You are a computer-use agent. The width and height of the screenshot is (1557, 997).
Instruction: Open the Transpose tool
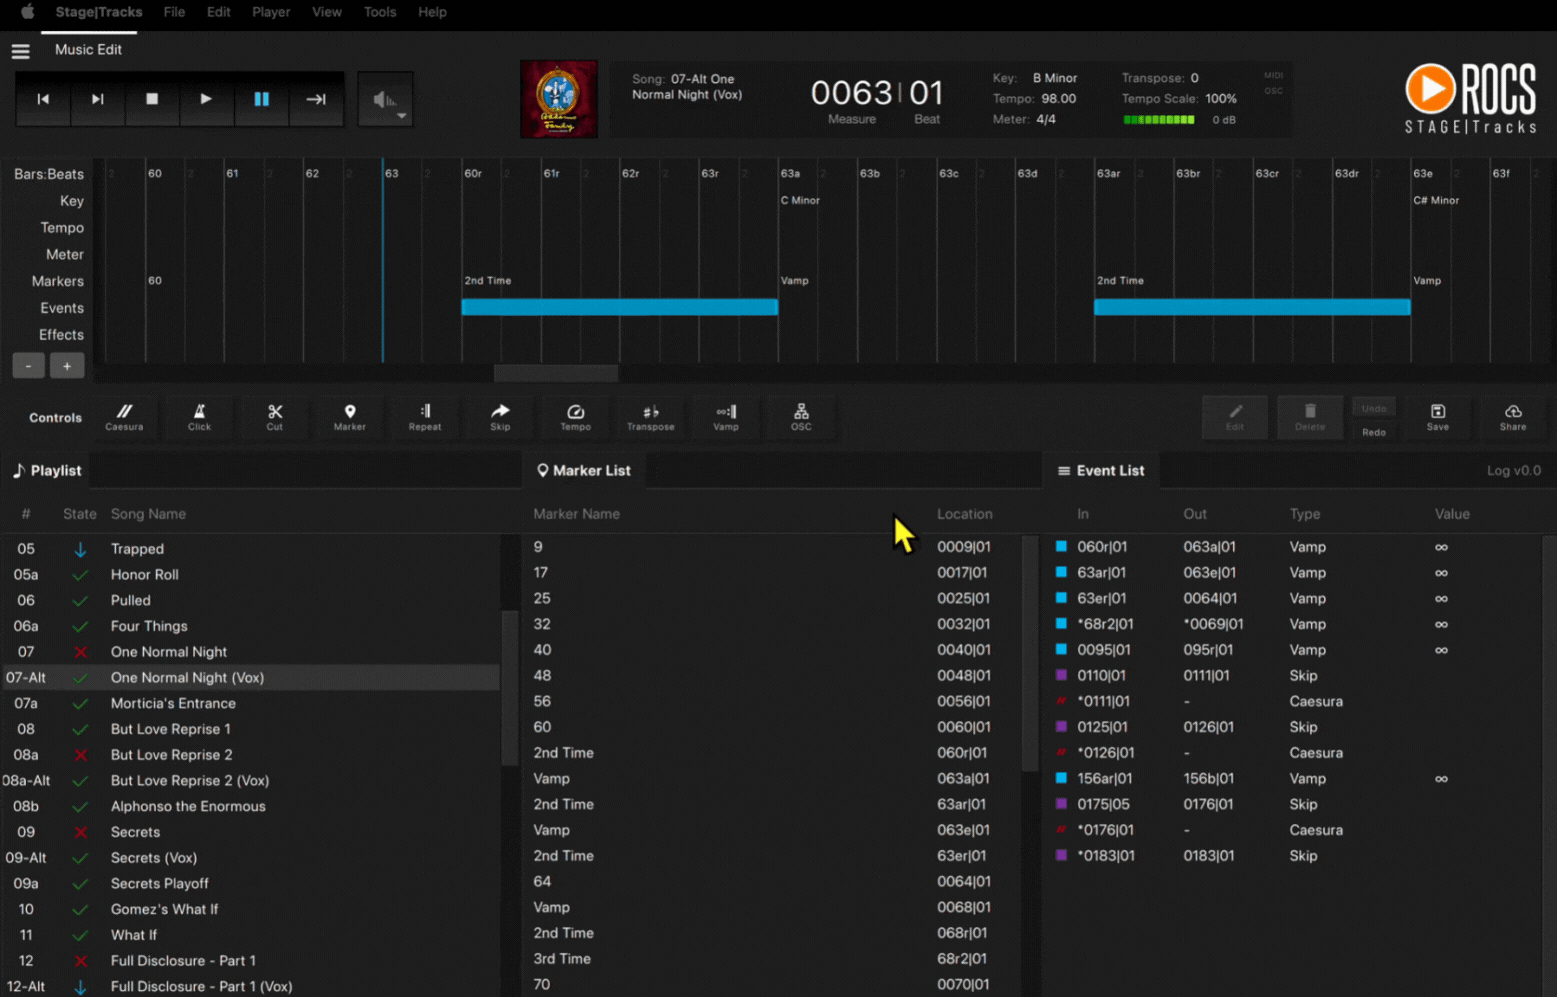[651, 417]
